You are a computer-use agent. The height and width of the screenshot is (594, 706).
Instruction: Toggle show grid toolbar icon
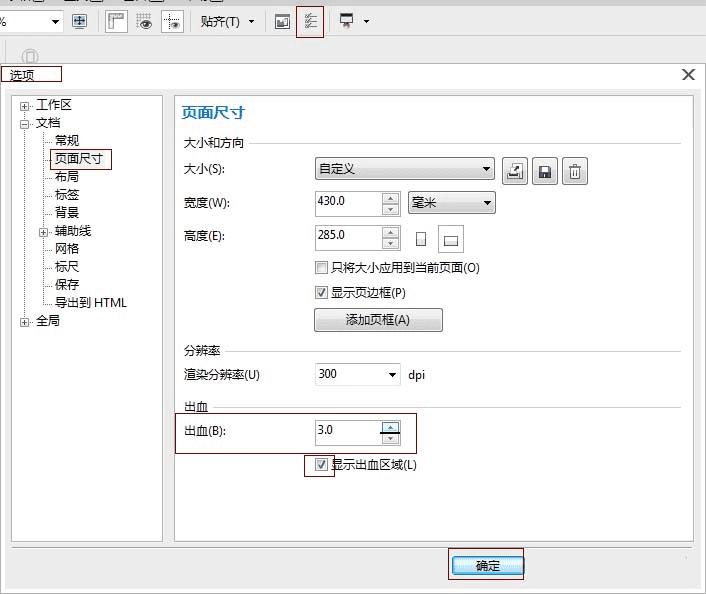(x=144, y=22)
